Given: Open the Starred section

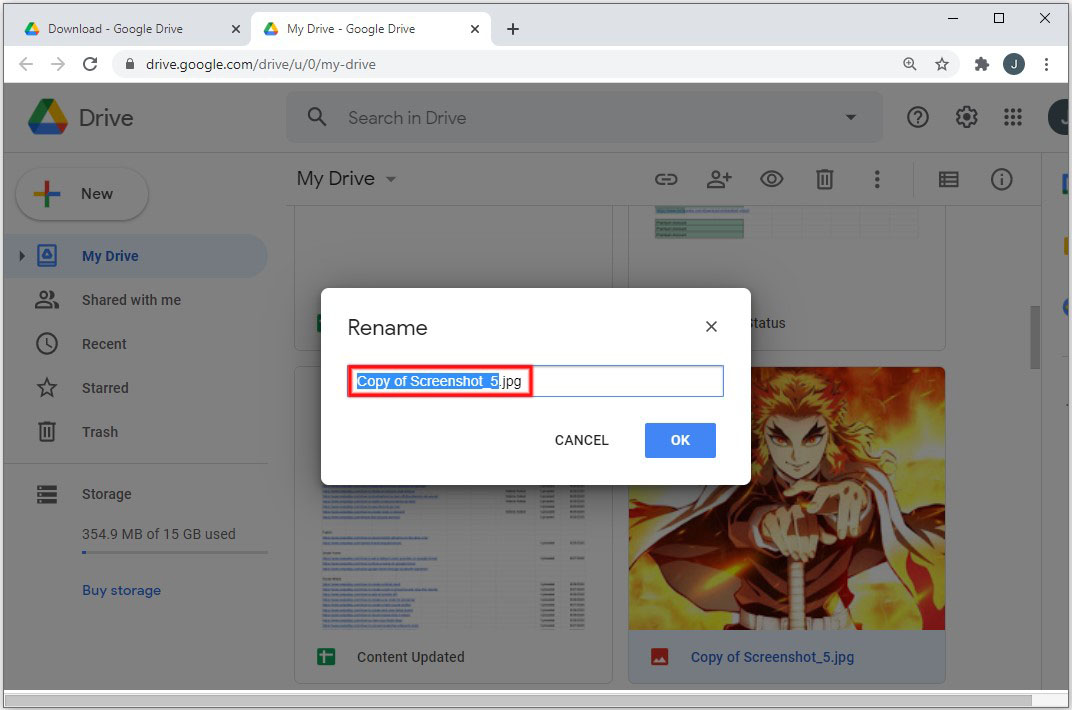Looking at the screenshot, I should tap(104, 388).
